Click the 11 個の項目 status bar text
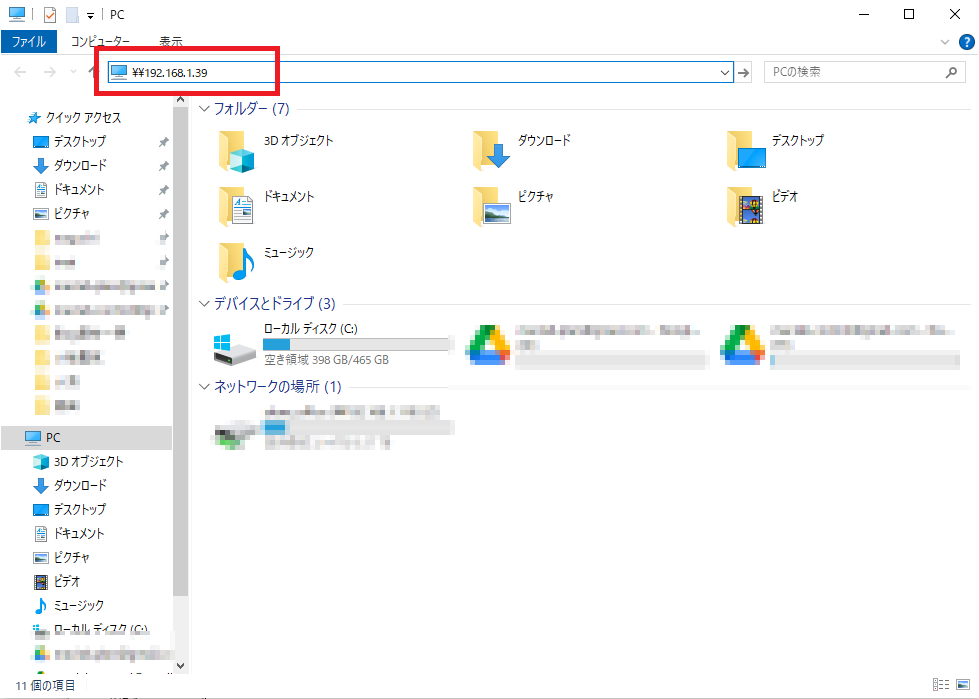The image size is (979, 699). click(x=45, y=685)
